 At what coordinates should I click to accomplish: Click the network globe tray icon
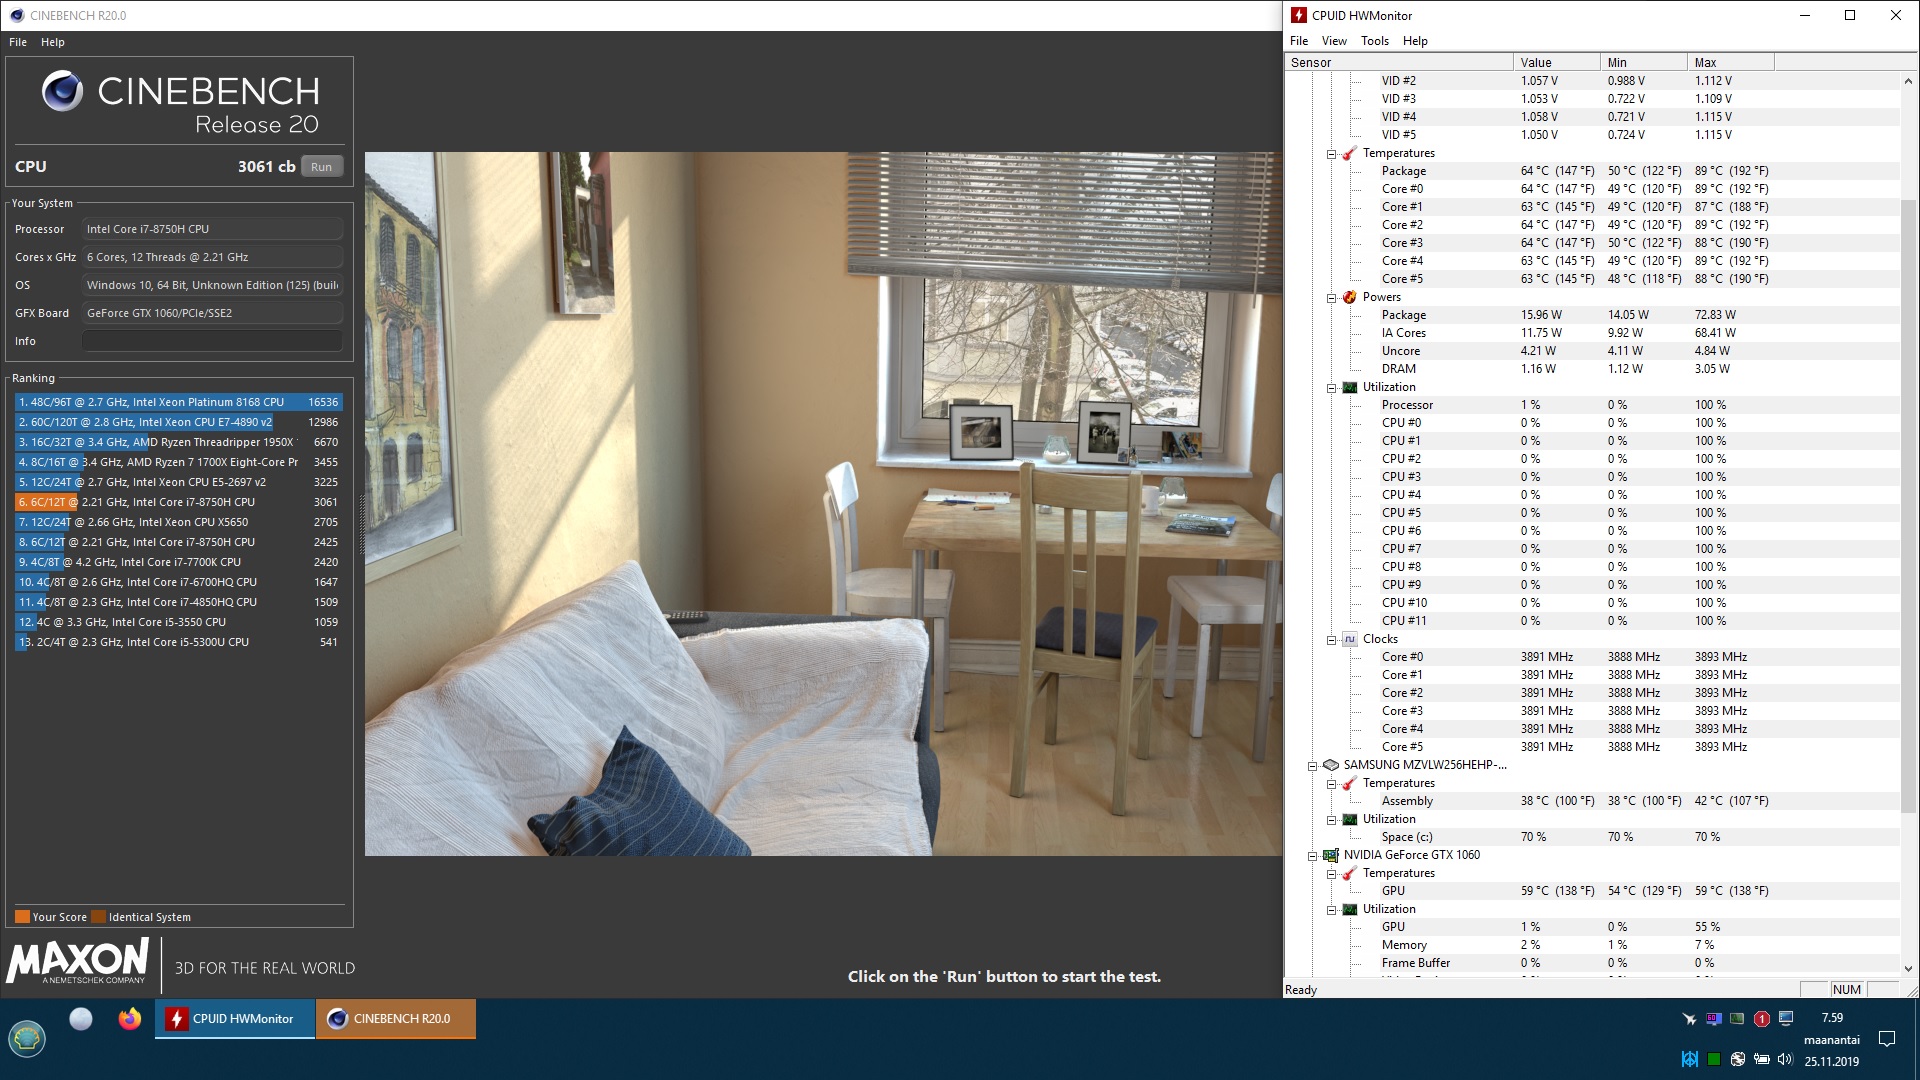[1738, 1060]
